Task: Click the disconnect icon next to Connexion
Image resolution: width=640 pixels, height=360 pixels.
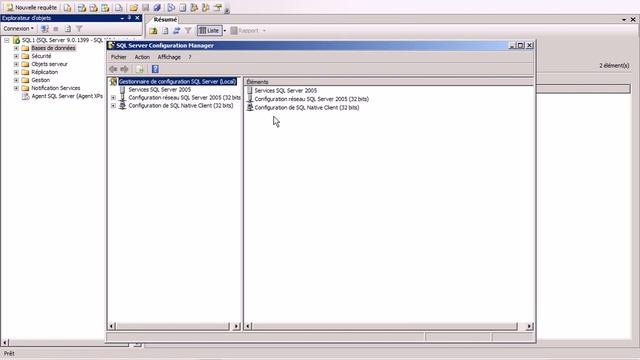Action: coord(45,29)
